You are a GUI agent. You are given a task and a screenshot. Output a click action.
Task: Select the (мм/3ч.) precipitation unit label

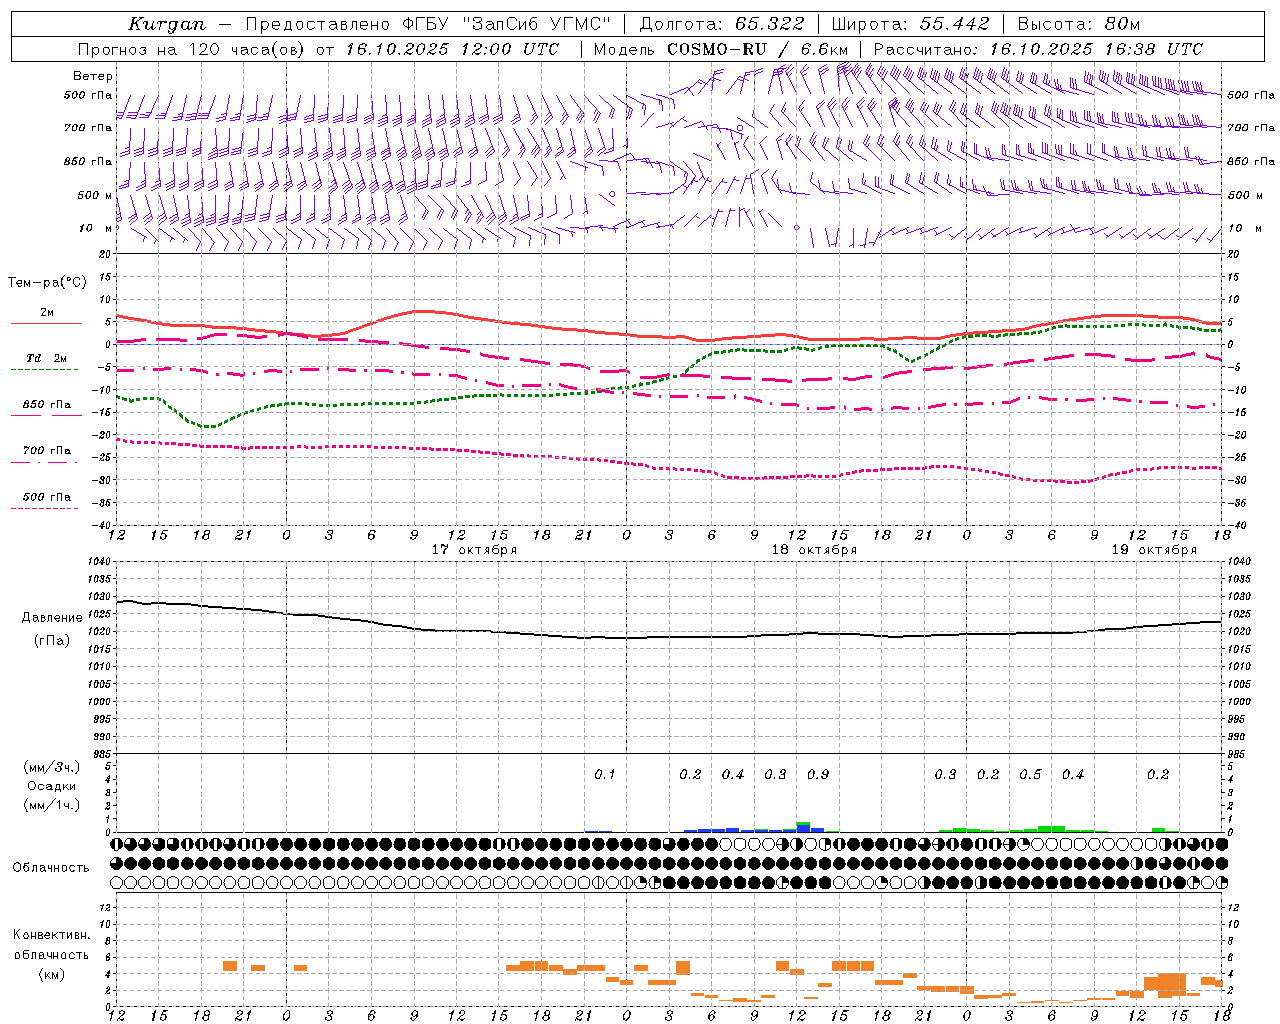[52, 767]
